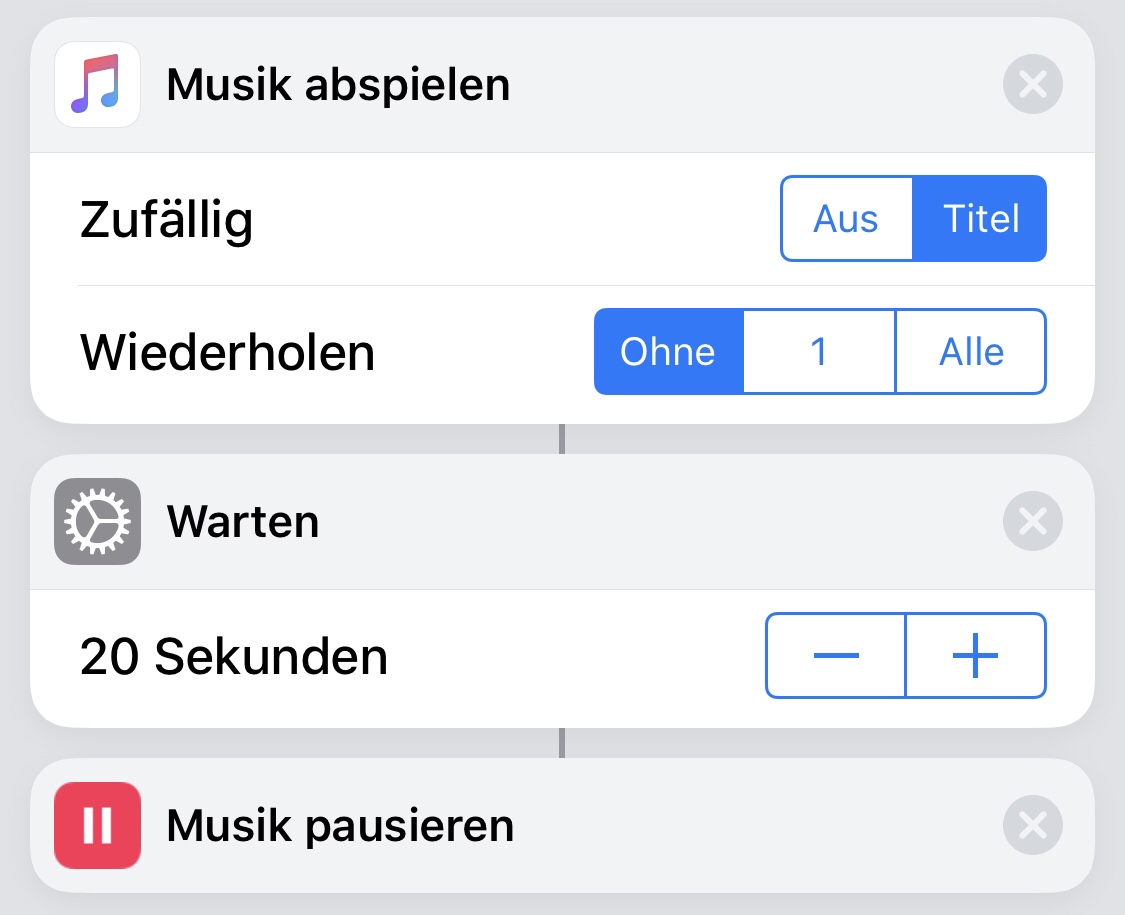Image resolution: width=1125 pixels, height=915 pixels.
Task: Tap the red pause icon
Action: [97, 825]
